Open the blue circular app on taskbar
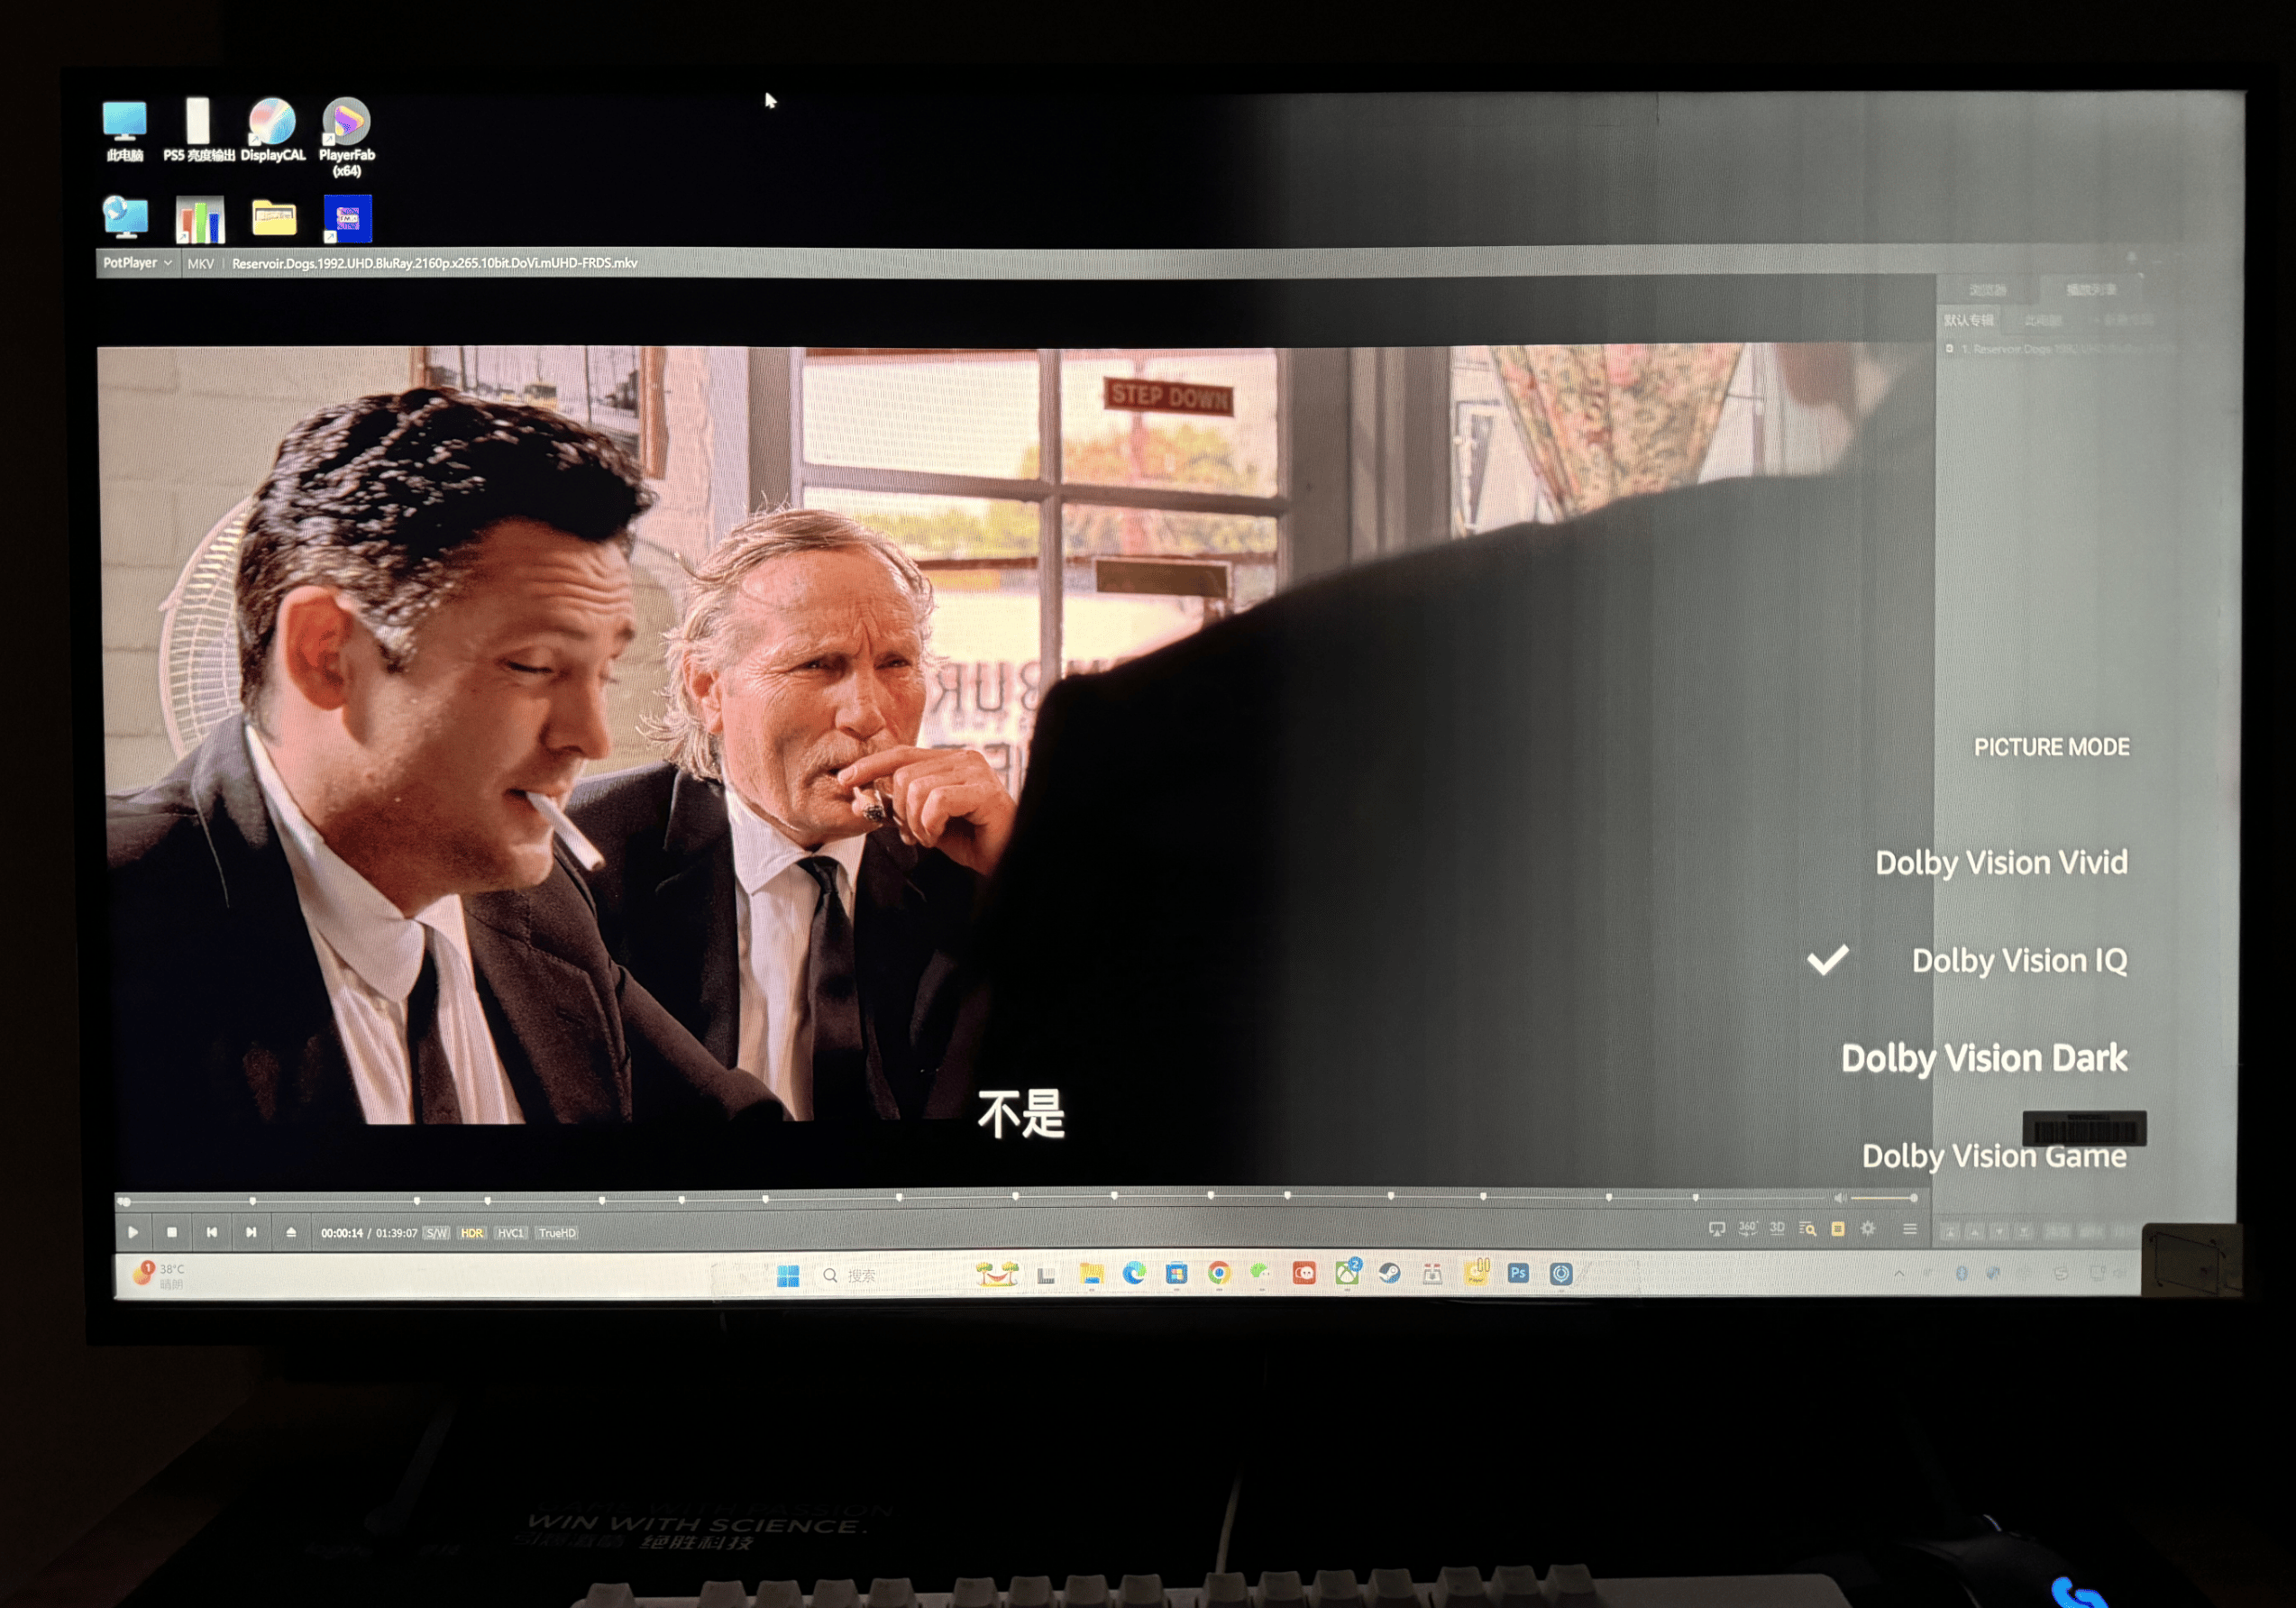This screenshot has width=2296, height=1608. pos(1561,1273)
